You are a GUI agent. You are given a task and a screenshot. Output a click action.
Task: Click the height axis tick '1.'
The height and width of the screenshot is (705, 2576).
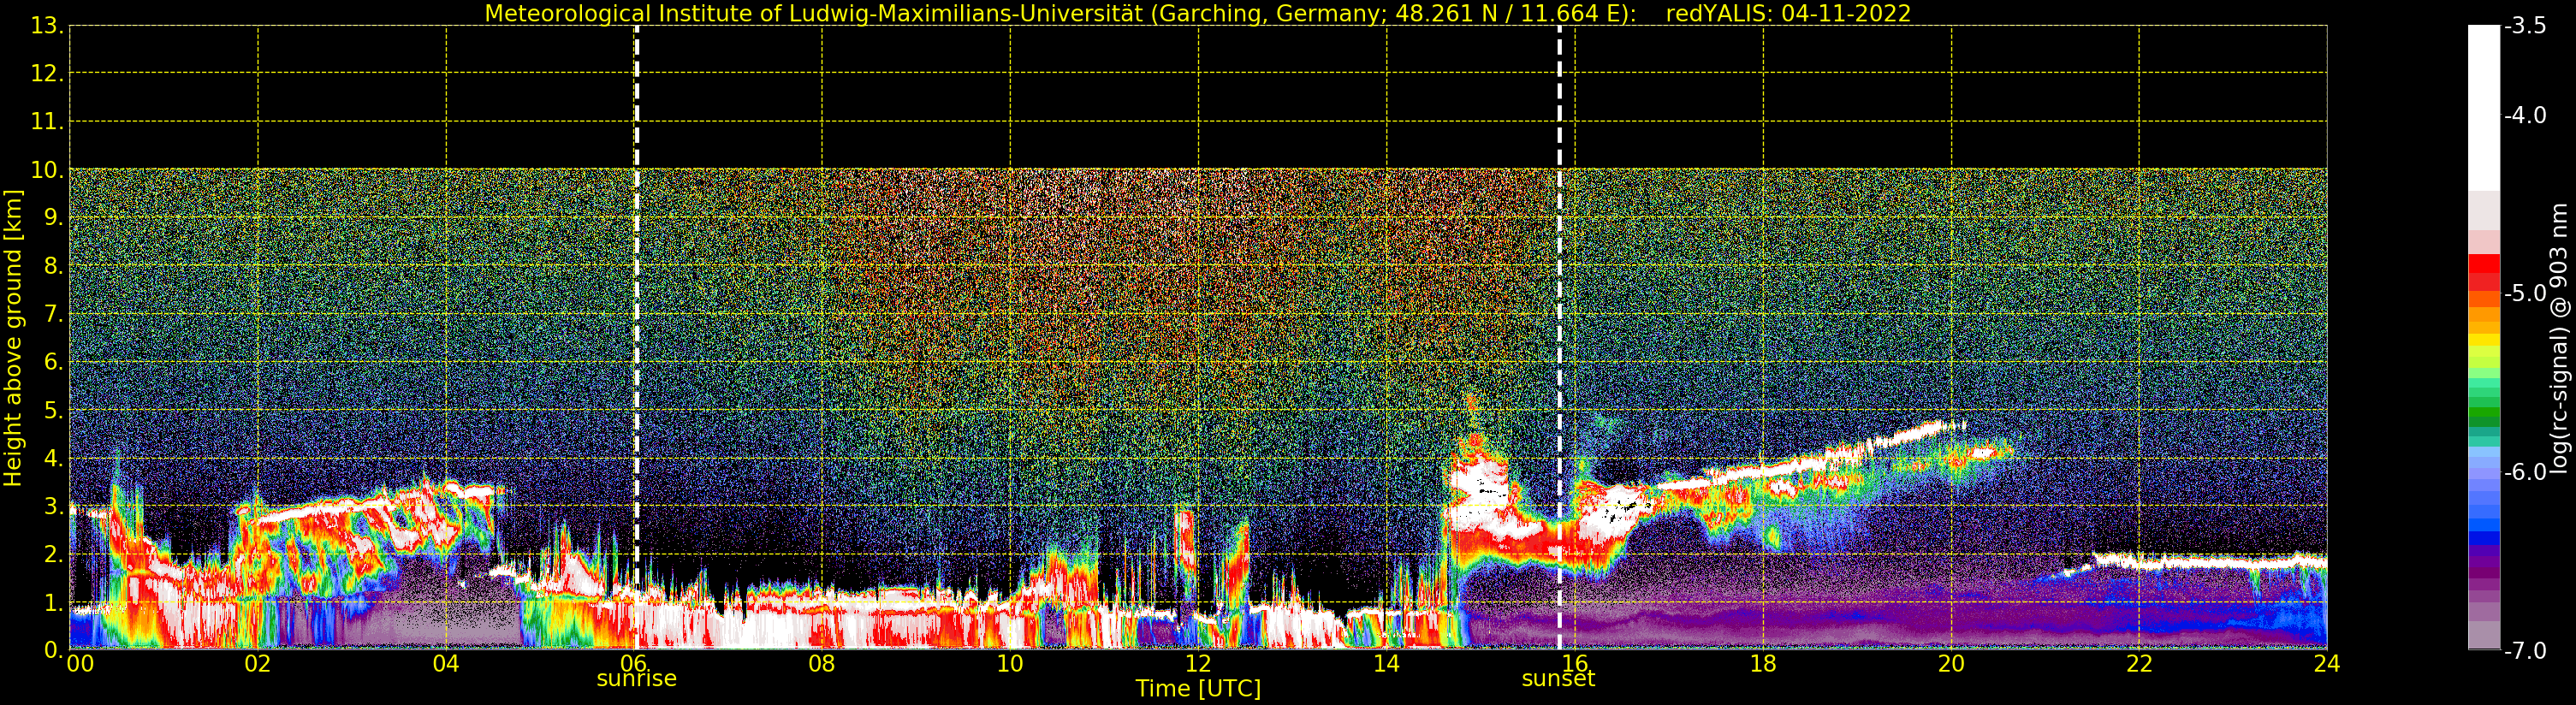53,603
